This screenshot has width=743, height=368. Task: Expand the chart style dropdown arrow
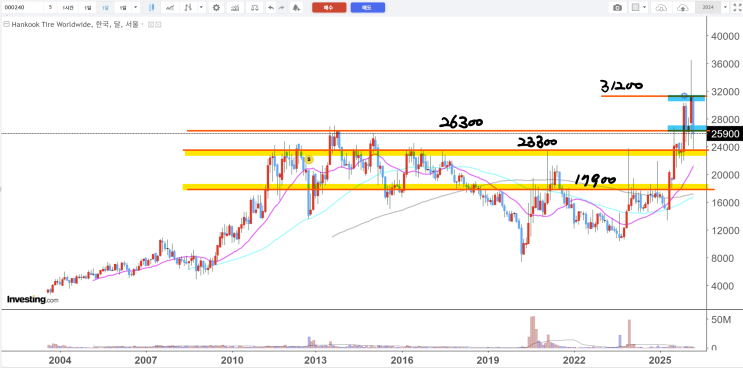click(x=202, y=8)
